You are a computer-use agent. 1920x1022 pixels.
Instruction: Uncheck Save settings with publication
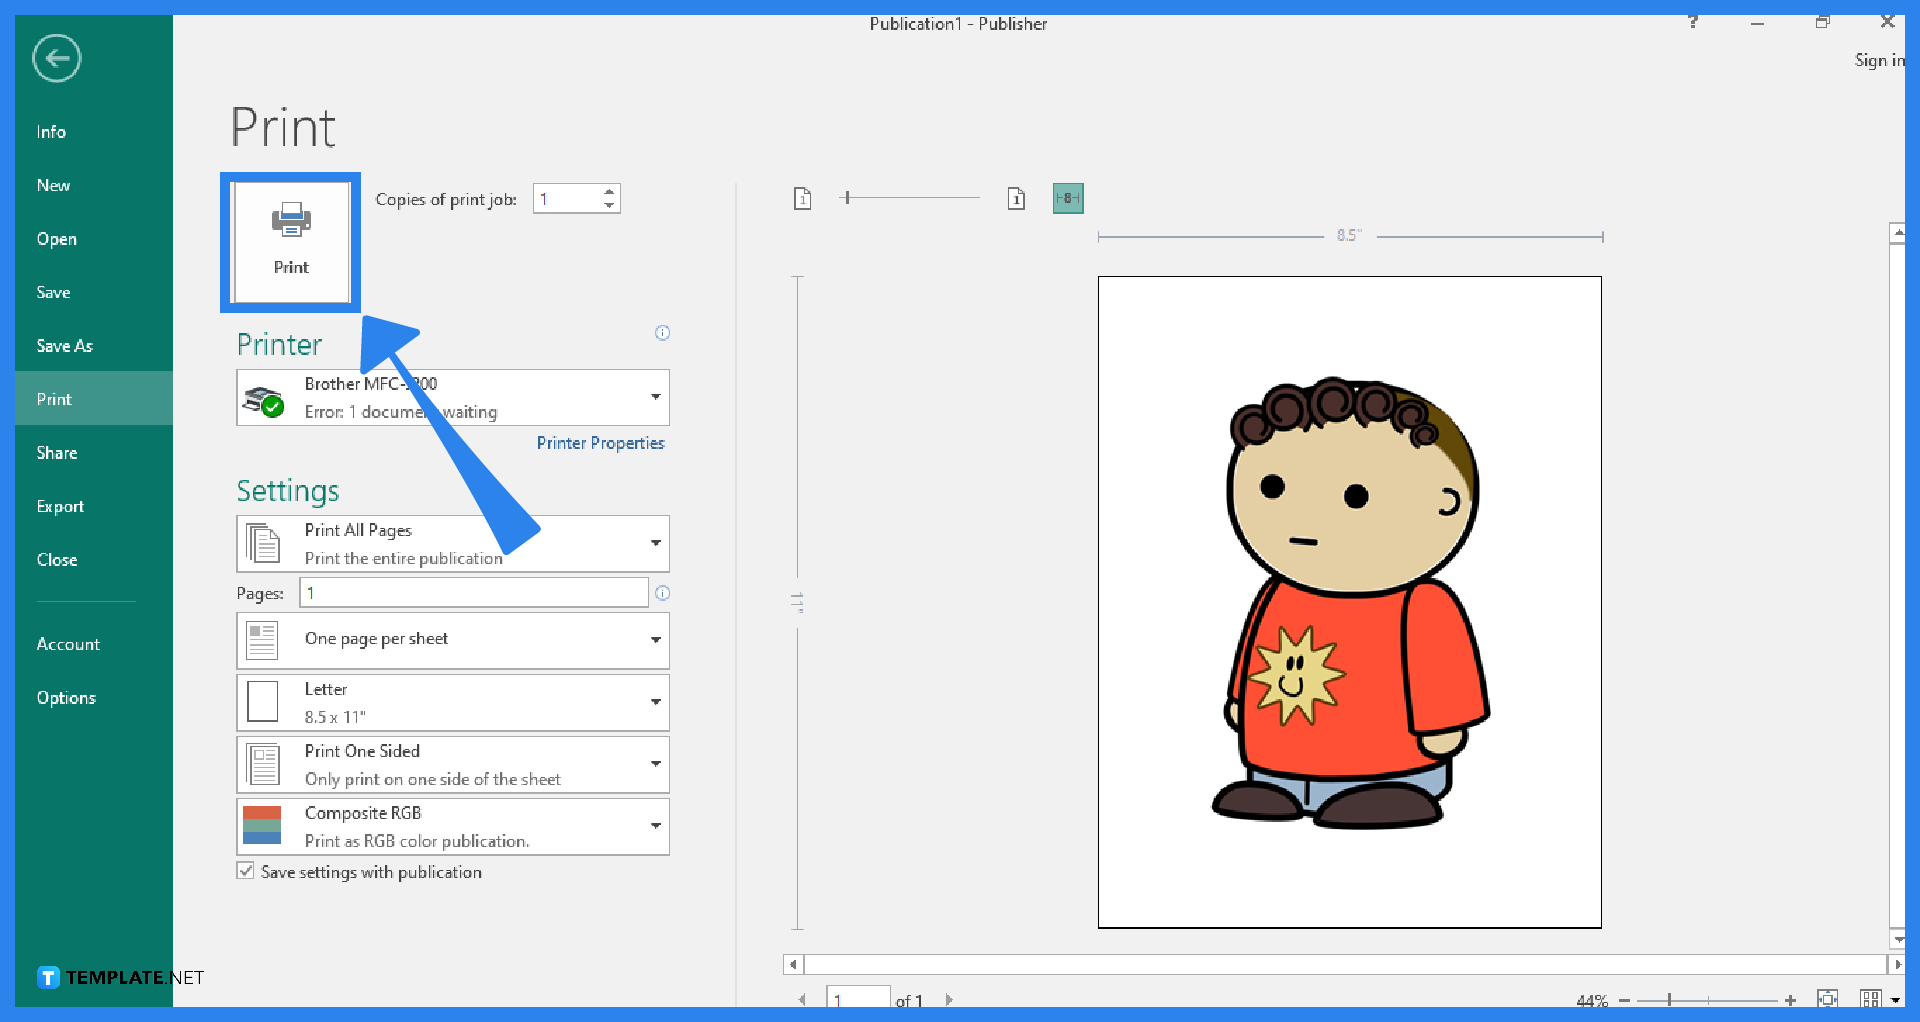click(x=245, y=871)
